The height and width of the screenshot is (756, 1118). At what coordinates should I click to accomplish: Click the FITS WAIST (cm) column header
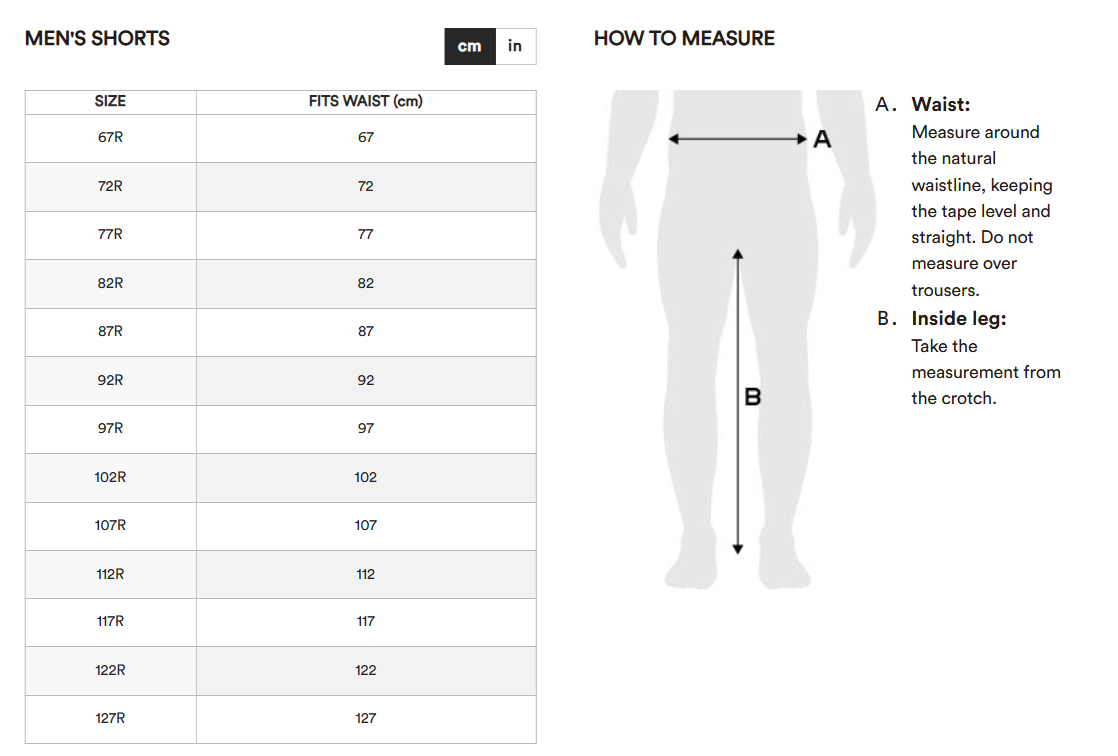click(x=366, y=102)
